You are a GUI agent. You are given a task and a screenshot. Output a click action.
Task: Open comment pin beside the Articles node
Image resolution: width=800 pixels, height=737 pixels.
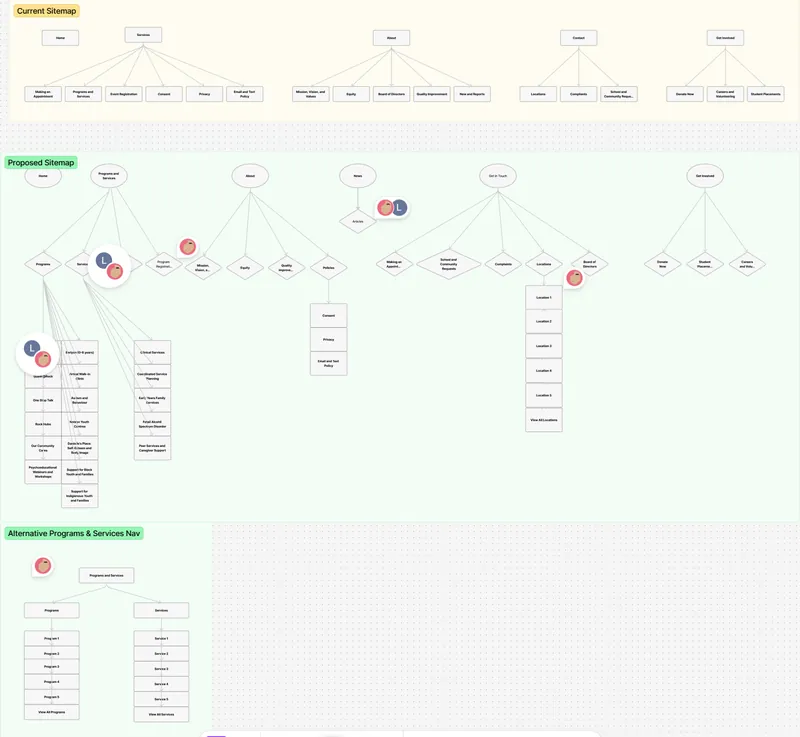tap(392, 208)
